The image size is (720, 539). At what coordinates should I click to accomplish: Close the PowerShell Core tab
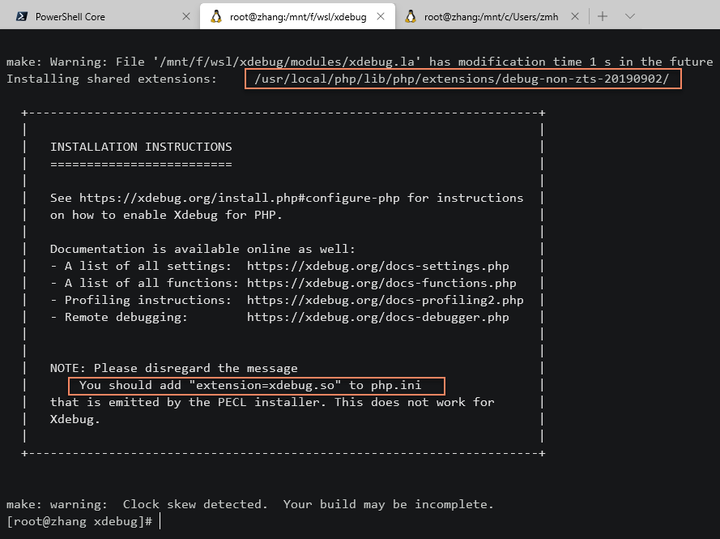coord(186,17)
